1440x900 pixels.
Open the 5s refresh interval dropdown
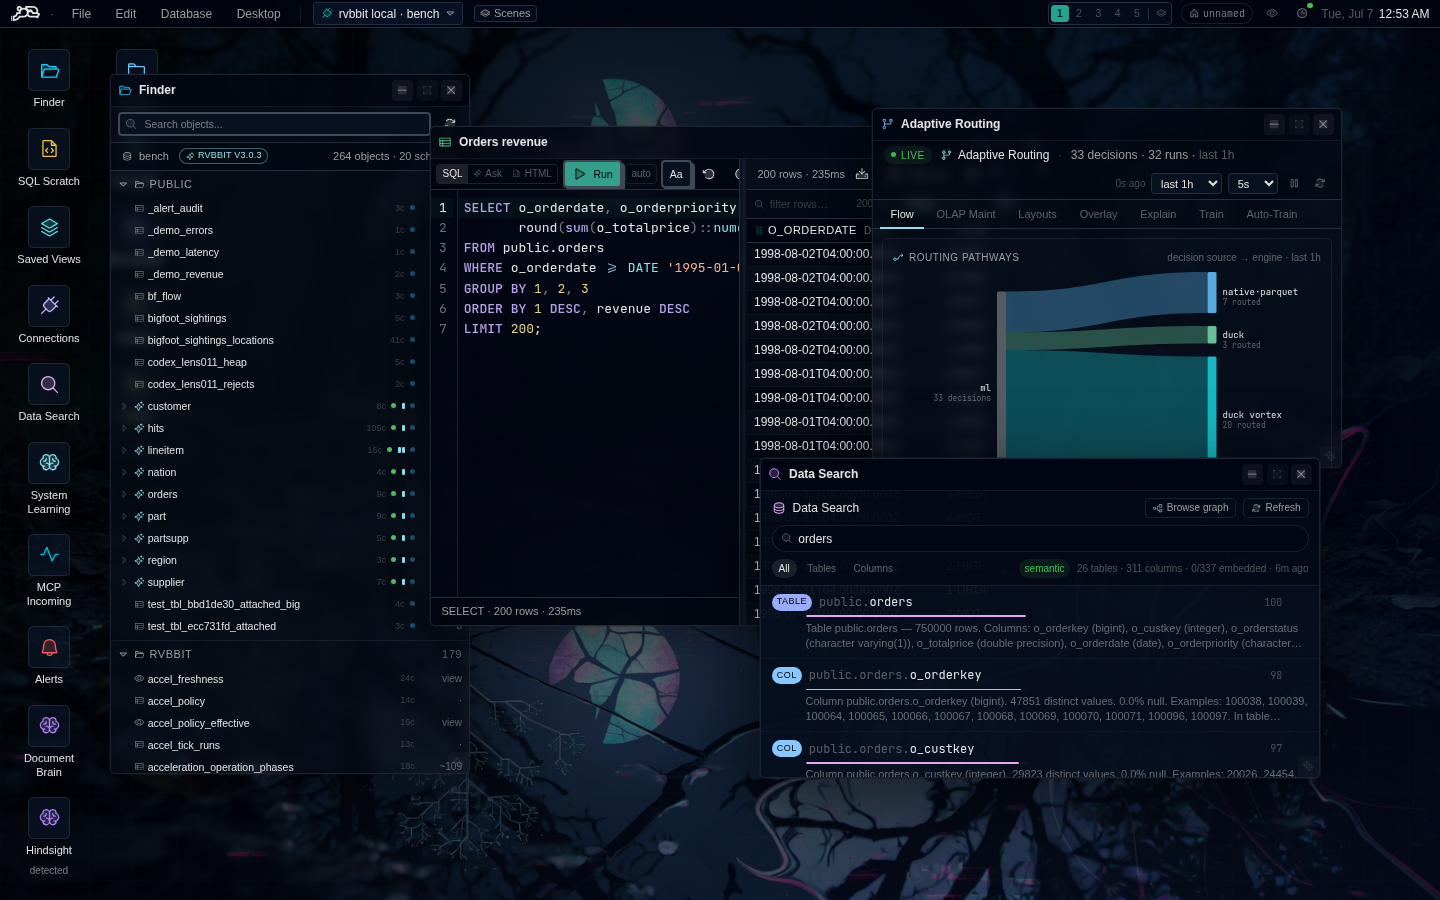pyautogui.click(x=1253, y=184)
